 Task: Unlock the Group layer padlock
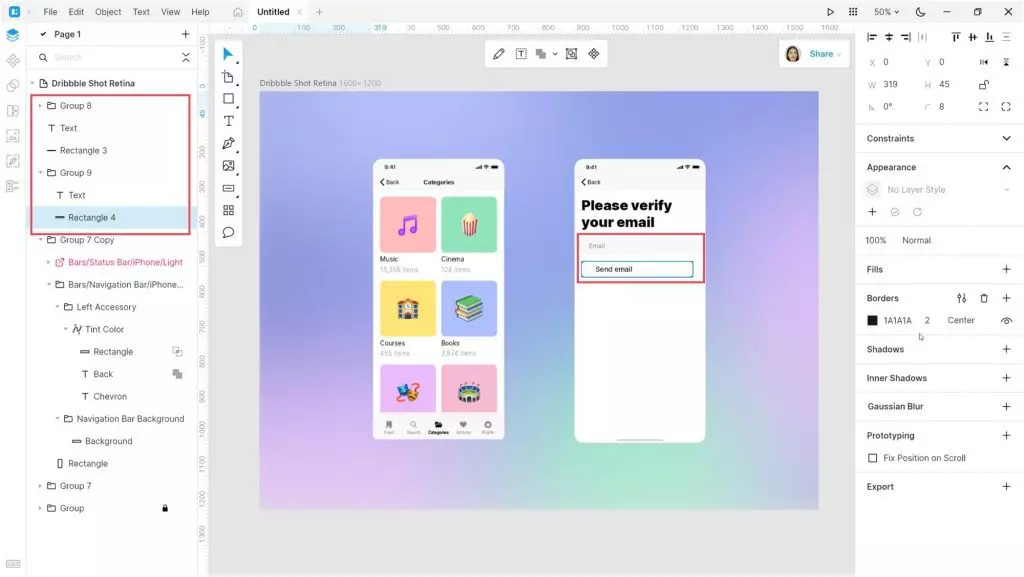165,508
